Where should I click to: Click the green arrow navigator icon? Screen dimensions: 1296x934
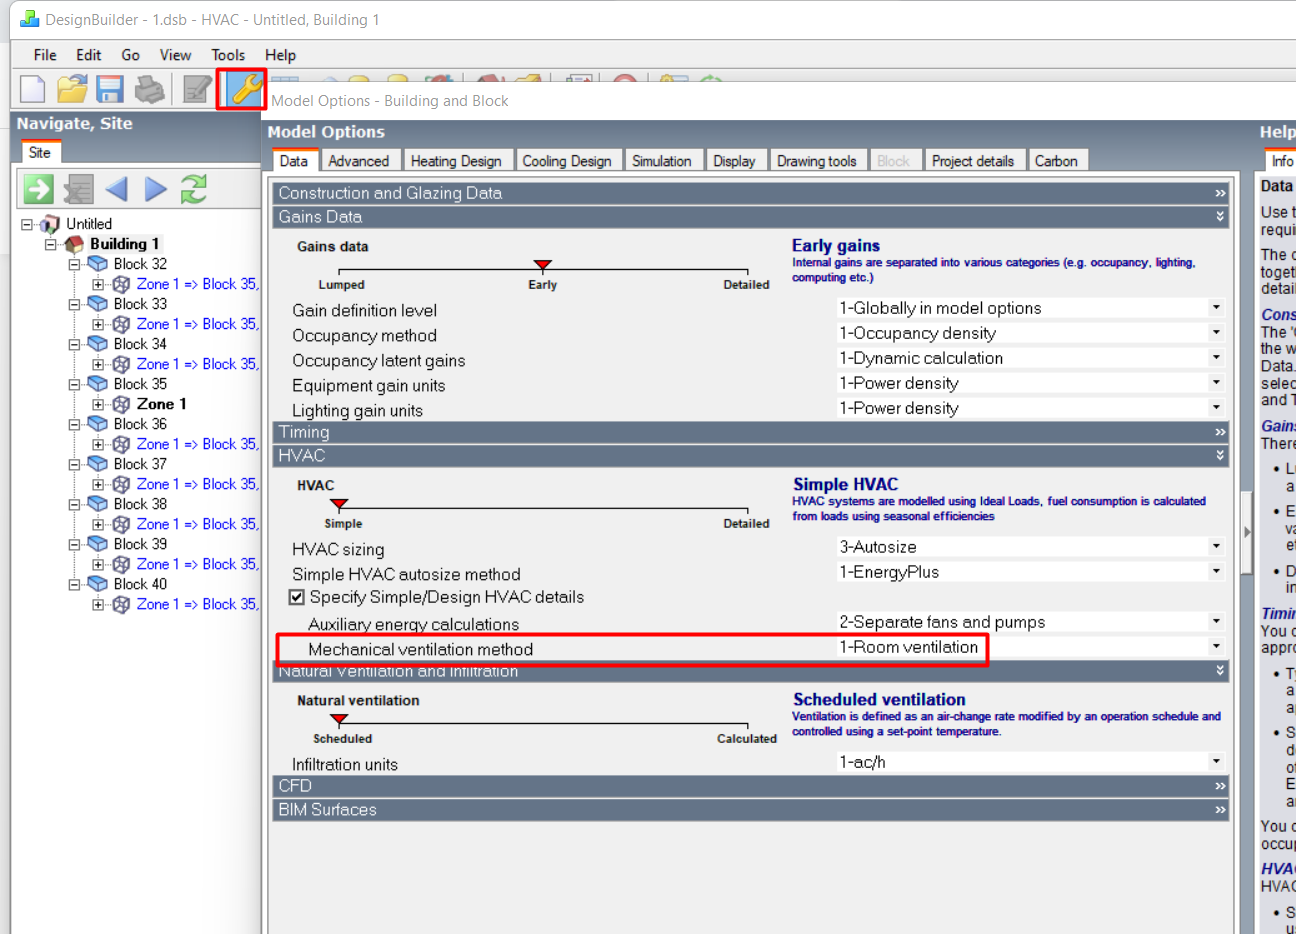(39, 188)
